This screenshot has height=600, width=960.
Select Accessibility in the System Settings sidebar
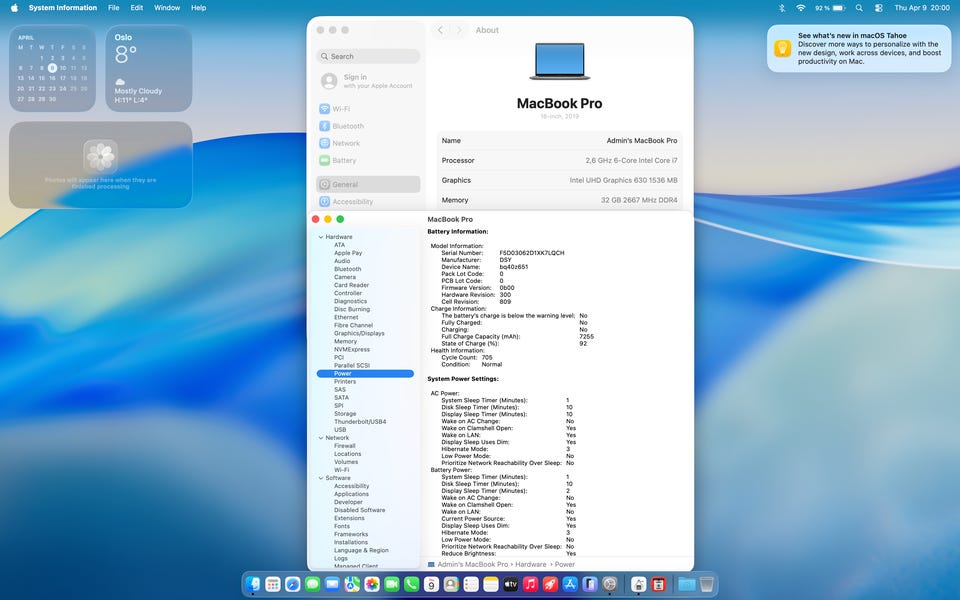(368, 201)
